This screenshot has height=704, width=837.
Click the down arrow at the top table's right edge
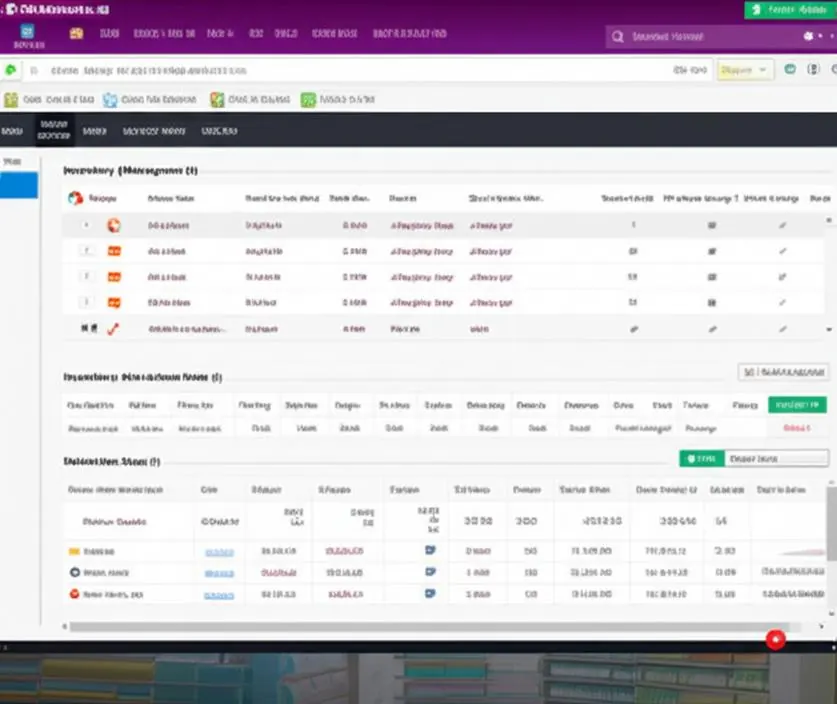point(828,330)
